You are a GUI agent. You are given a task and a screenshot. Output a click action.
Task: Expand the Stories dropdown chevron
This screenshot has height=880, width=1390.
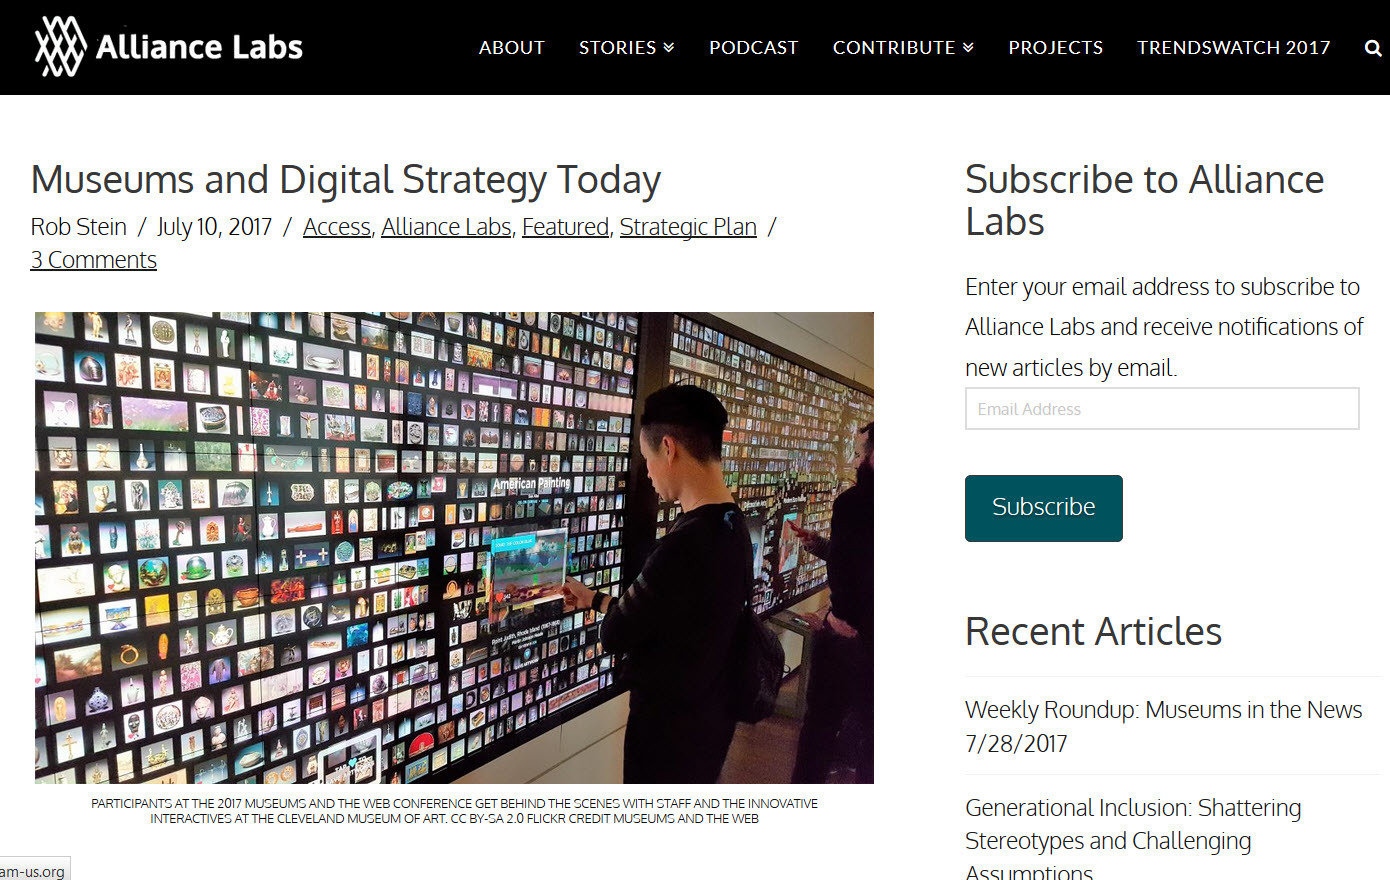[x=669, y=48]
